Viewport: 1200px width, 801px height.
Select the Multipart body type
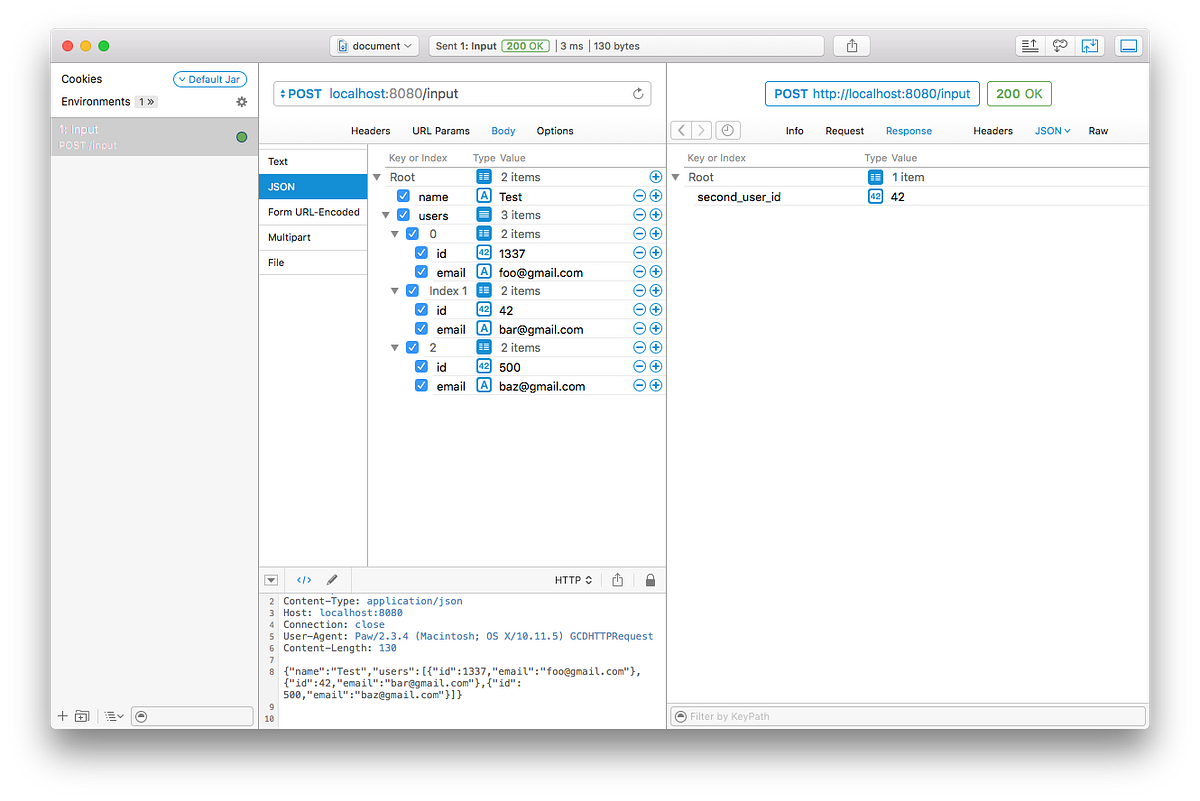[x=313, y=237]
